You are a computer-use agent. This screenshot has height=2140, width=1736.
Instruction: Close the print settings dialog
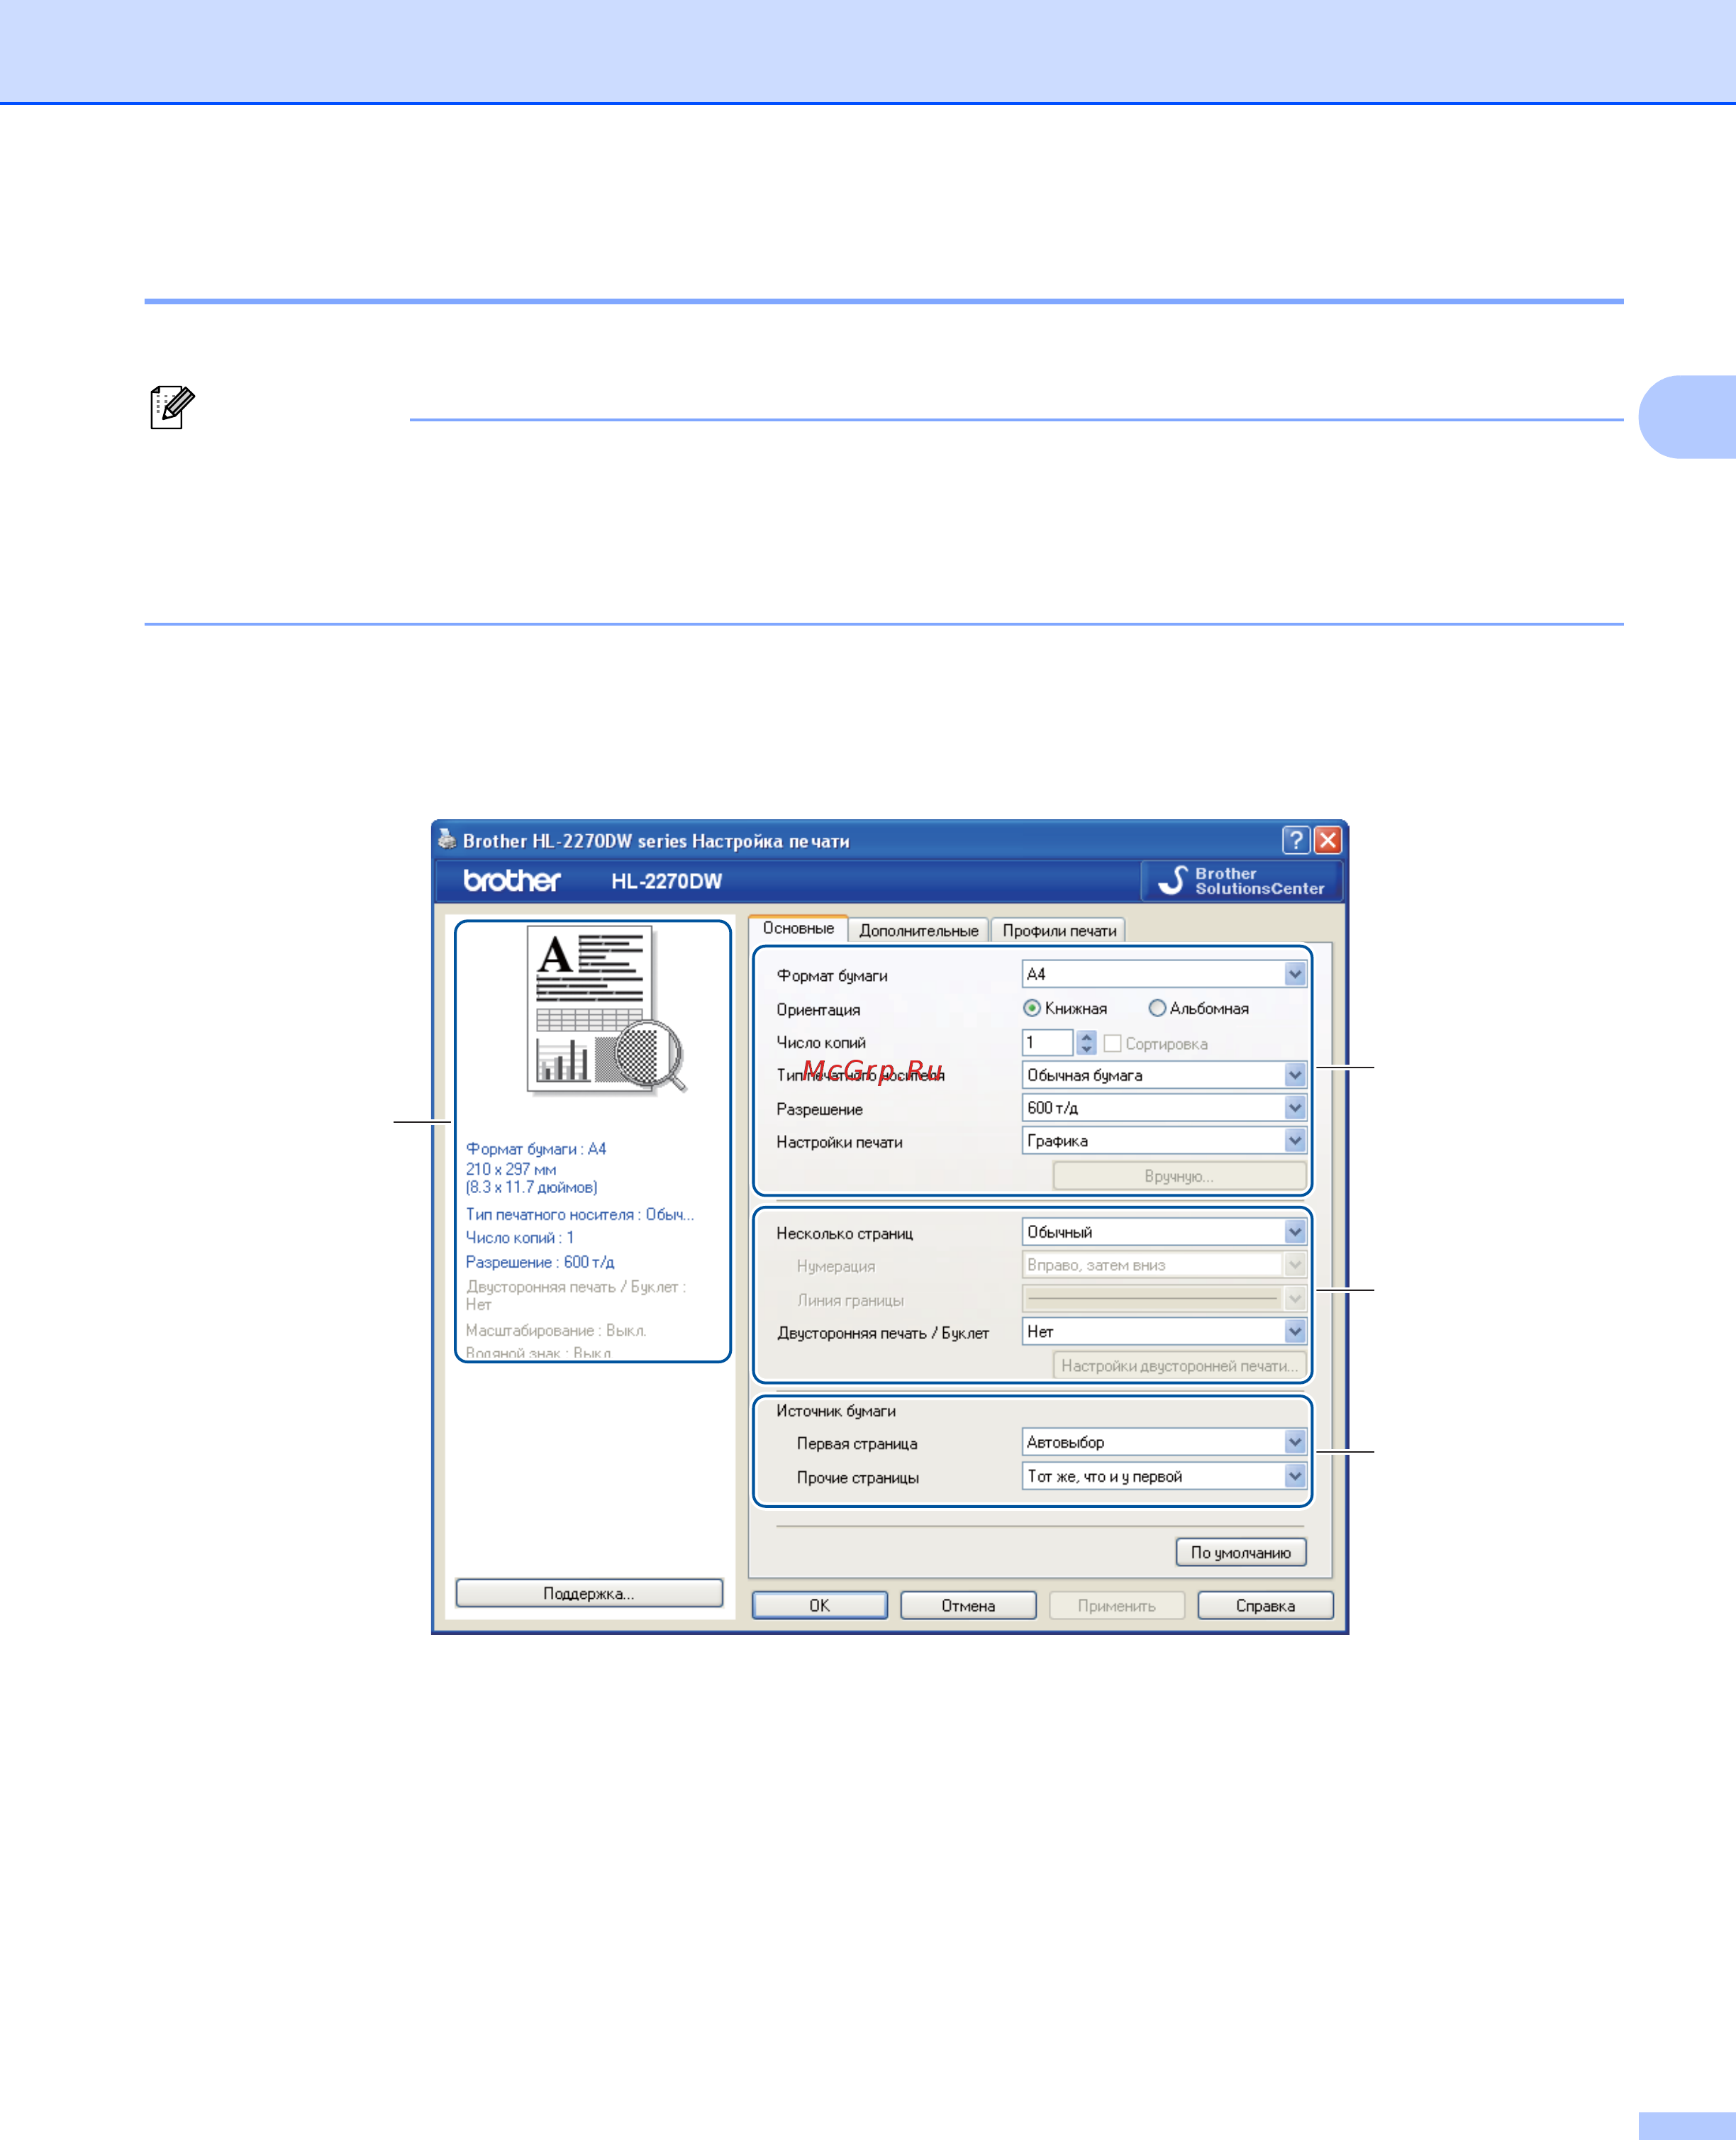click(x=1327, y=840)
